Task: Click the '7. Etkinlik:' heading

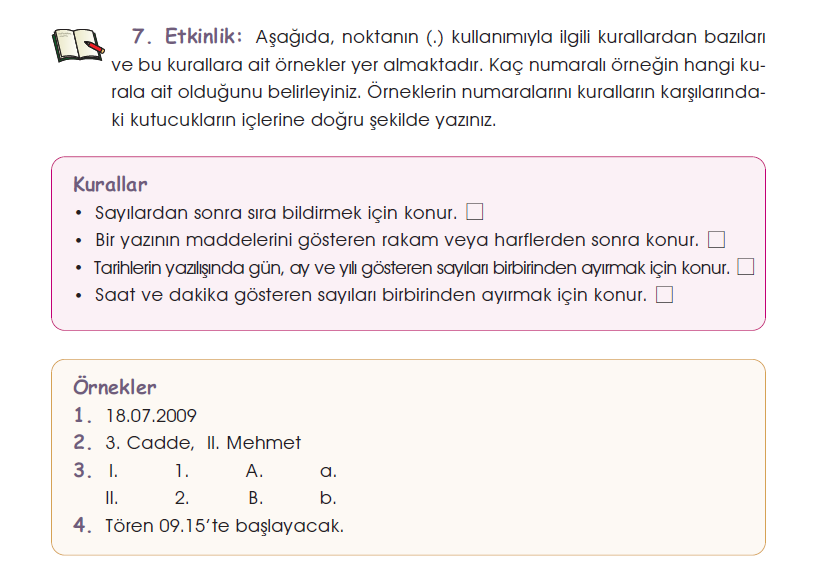Action: click(187, 36)
